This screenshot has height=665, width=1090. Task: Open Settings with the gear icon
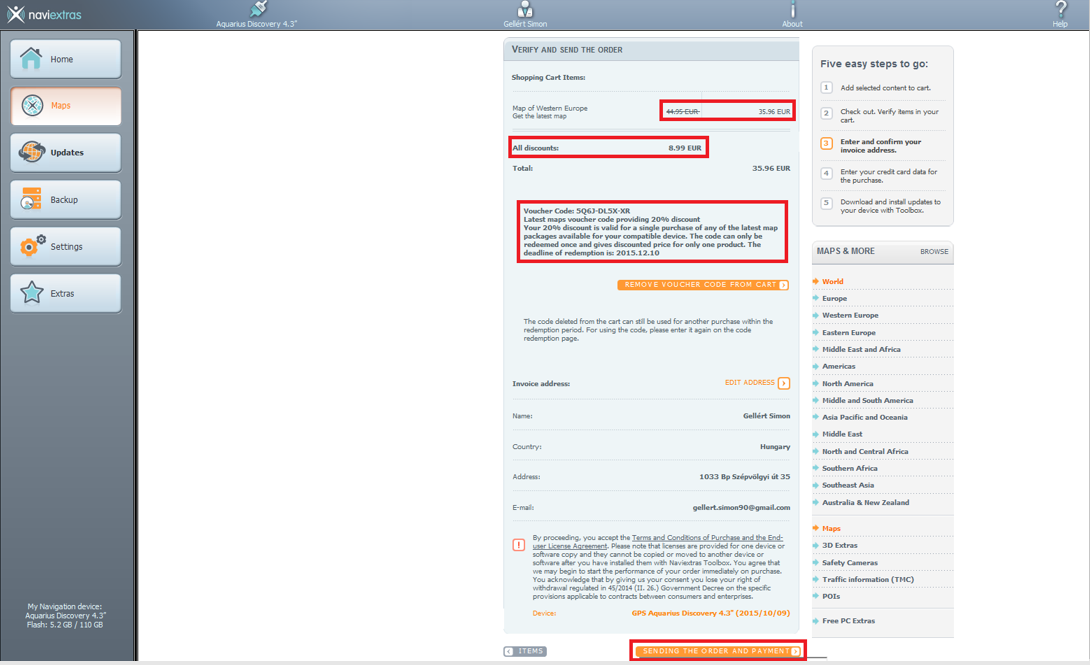coord(66,247)
